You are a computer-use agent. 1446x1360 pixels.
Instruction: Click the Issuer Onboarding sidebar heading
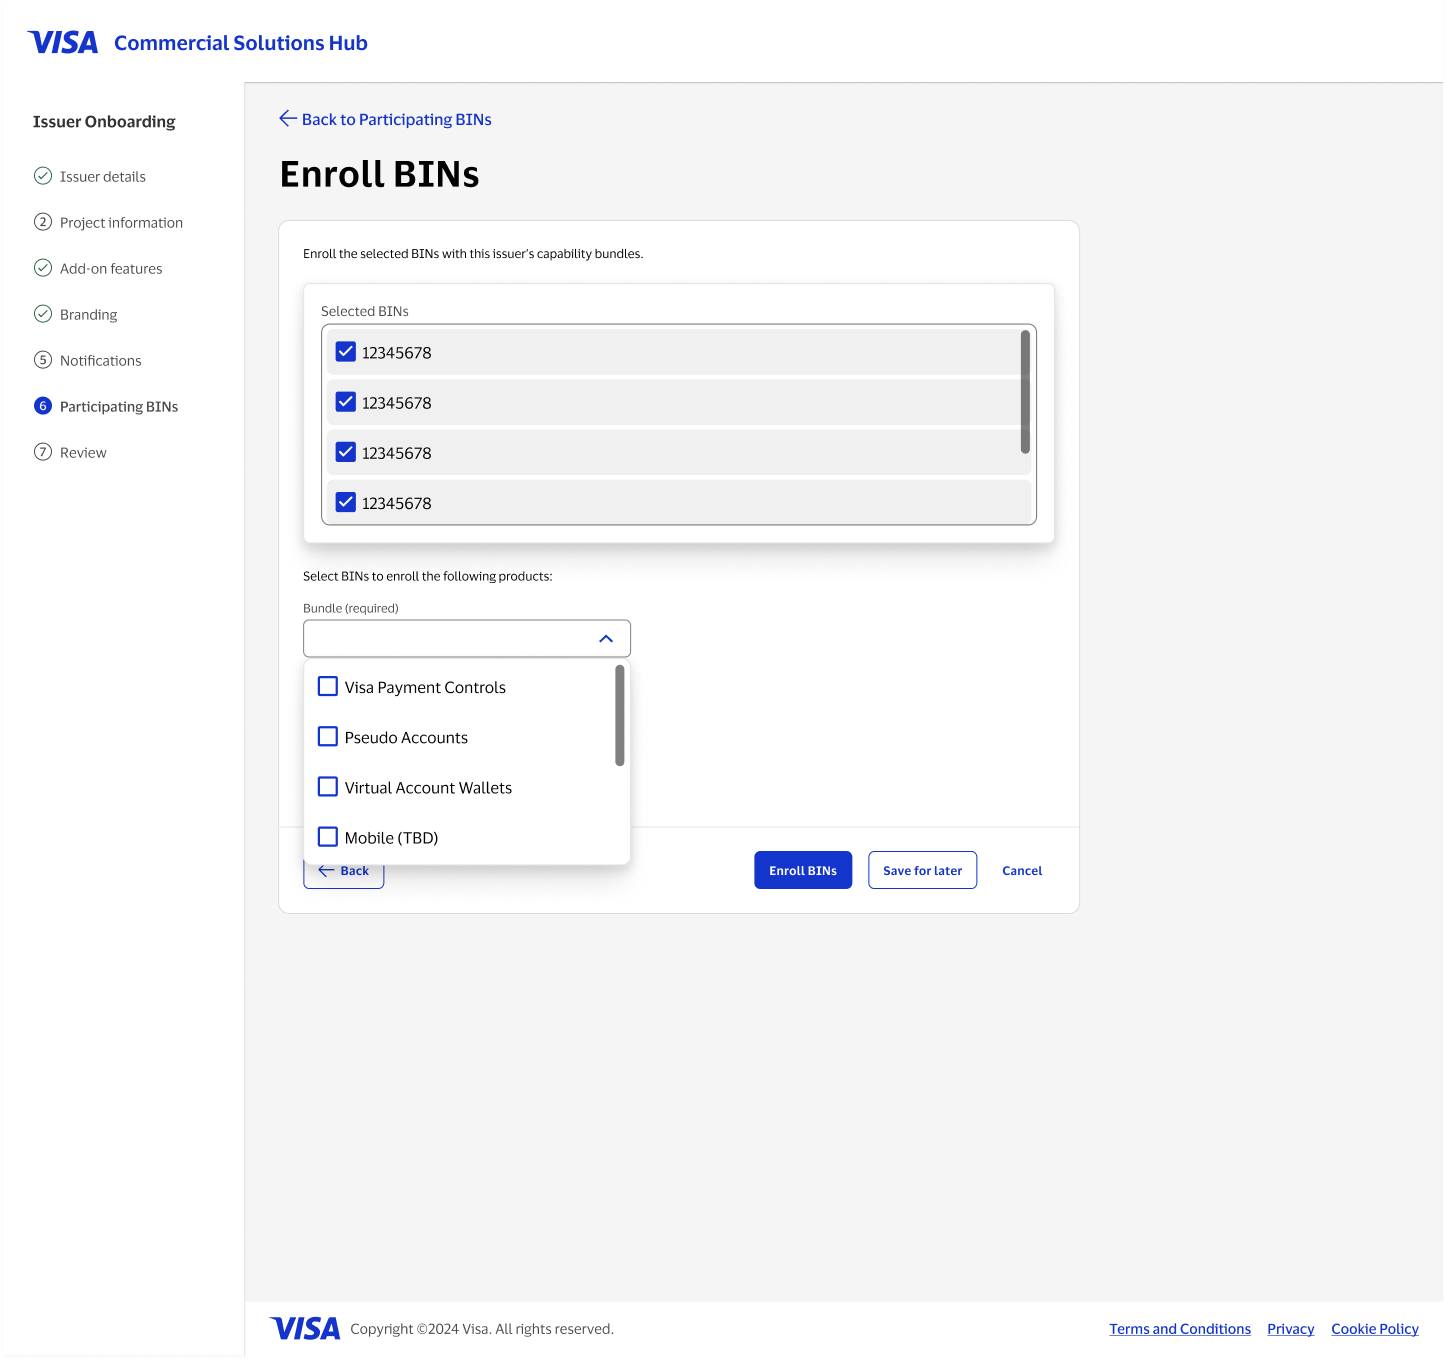point(104,122)
